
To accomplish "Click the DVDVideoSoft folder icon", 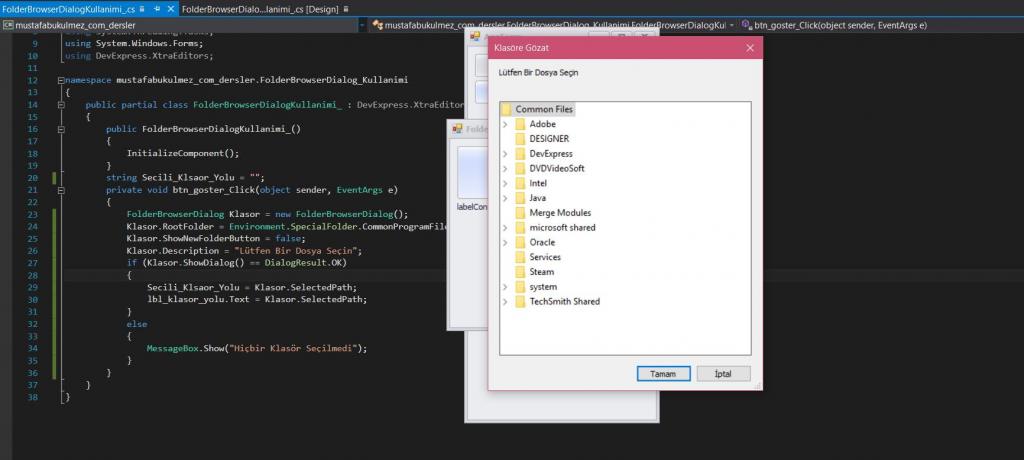I will pos(520,169).
